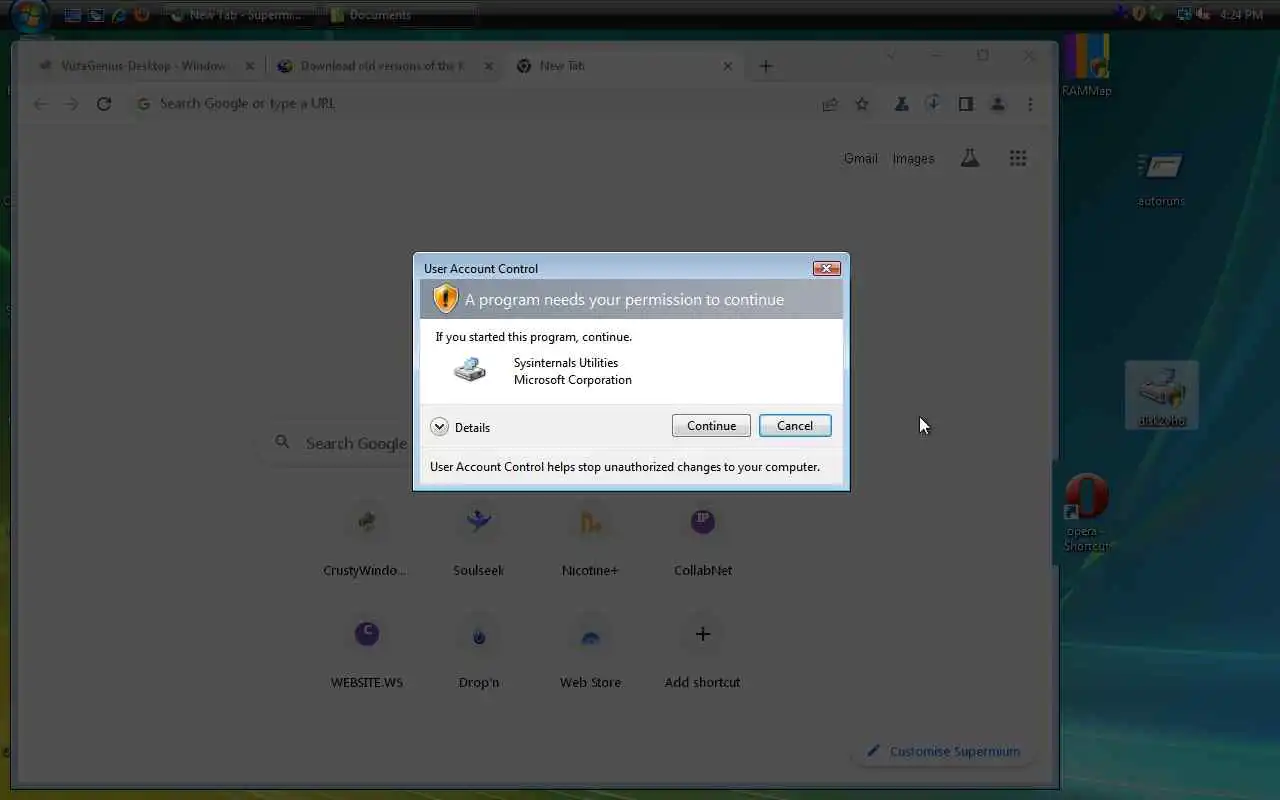Image resolution: width=1280 pixels, height=800 pixels.
Task: Click the volume icon in the system tray
Action: point(1203,15)
